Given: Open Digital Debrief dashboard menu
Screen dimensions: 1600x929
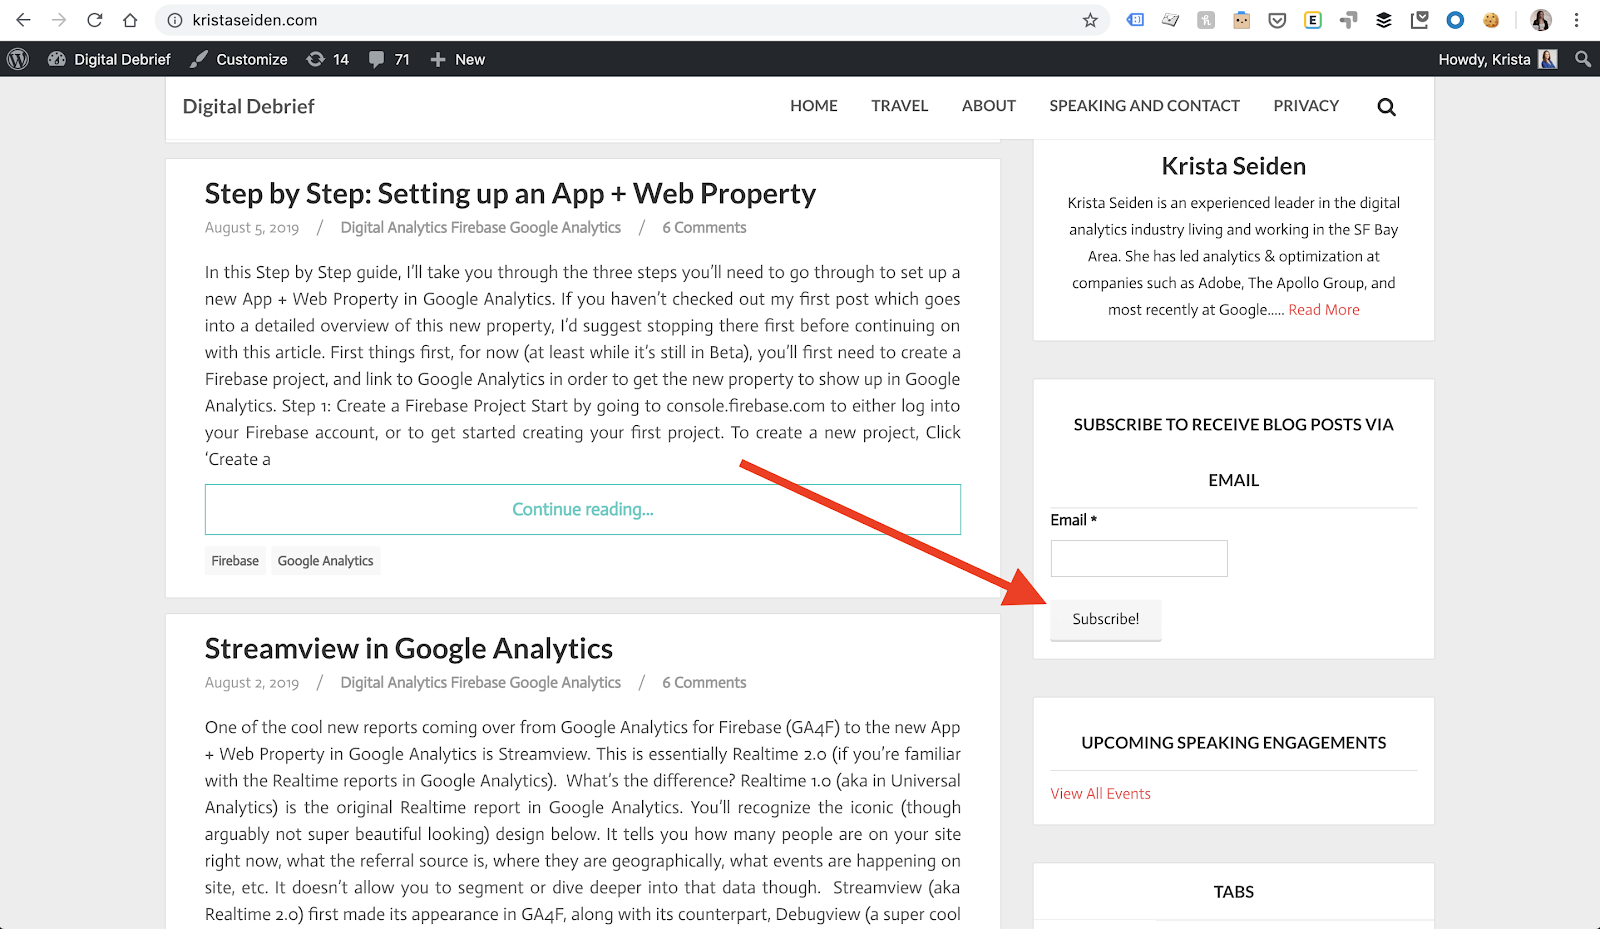Looking at the screenshot, I should [109, 59].
